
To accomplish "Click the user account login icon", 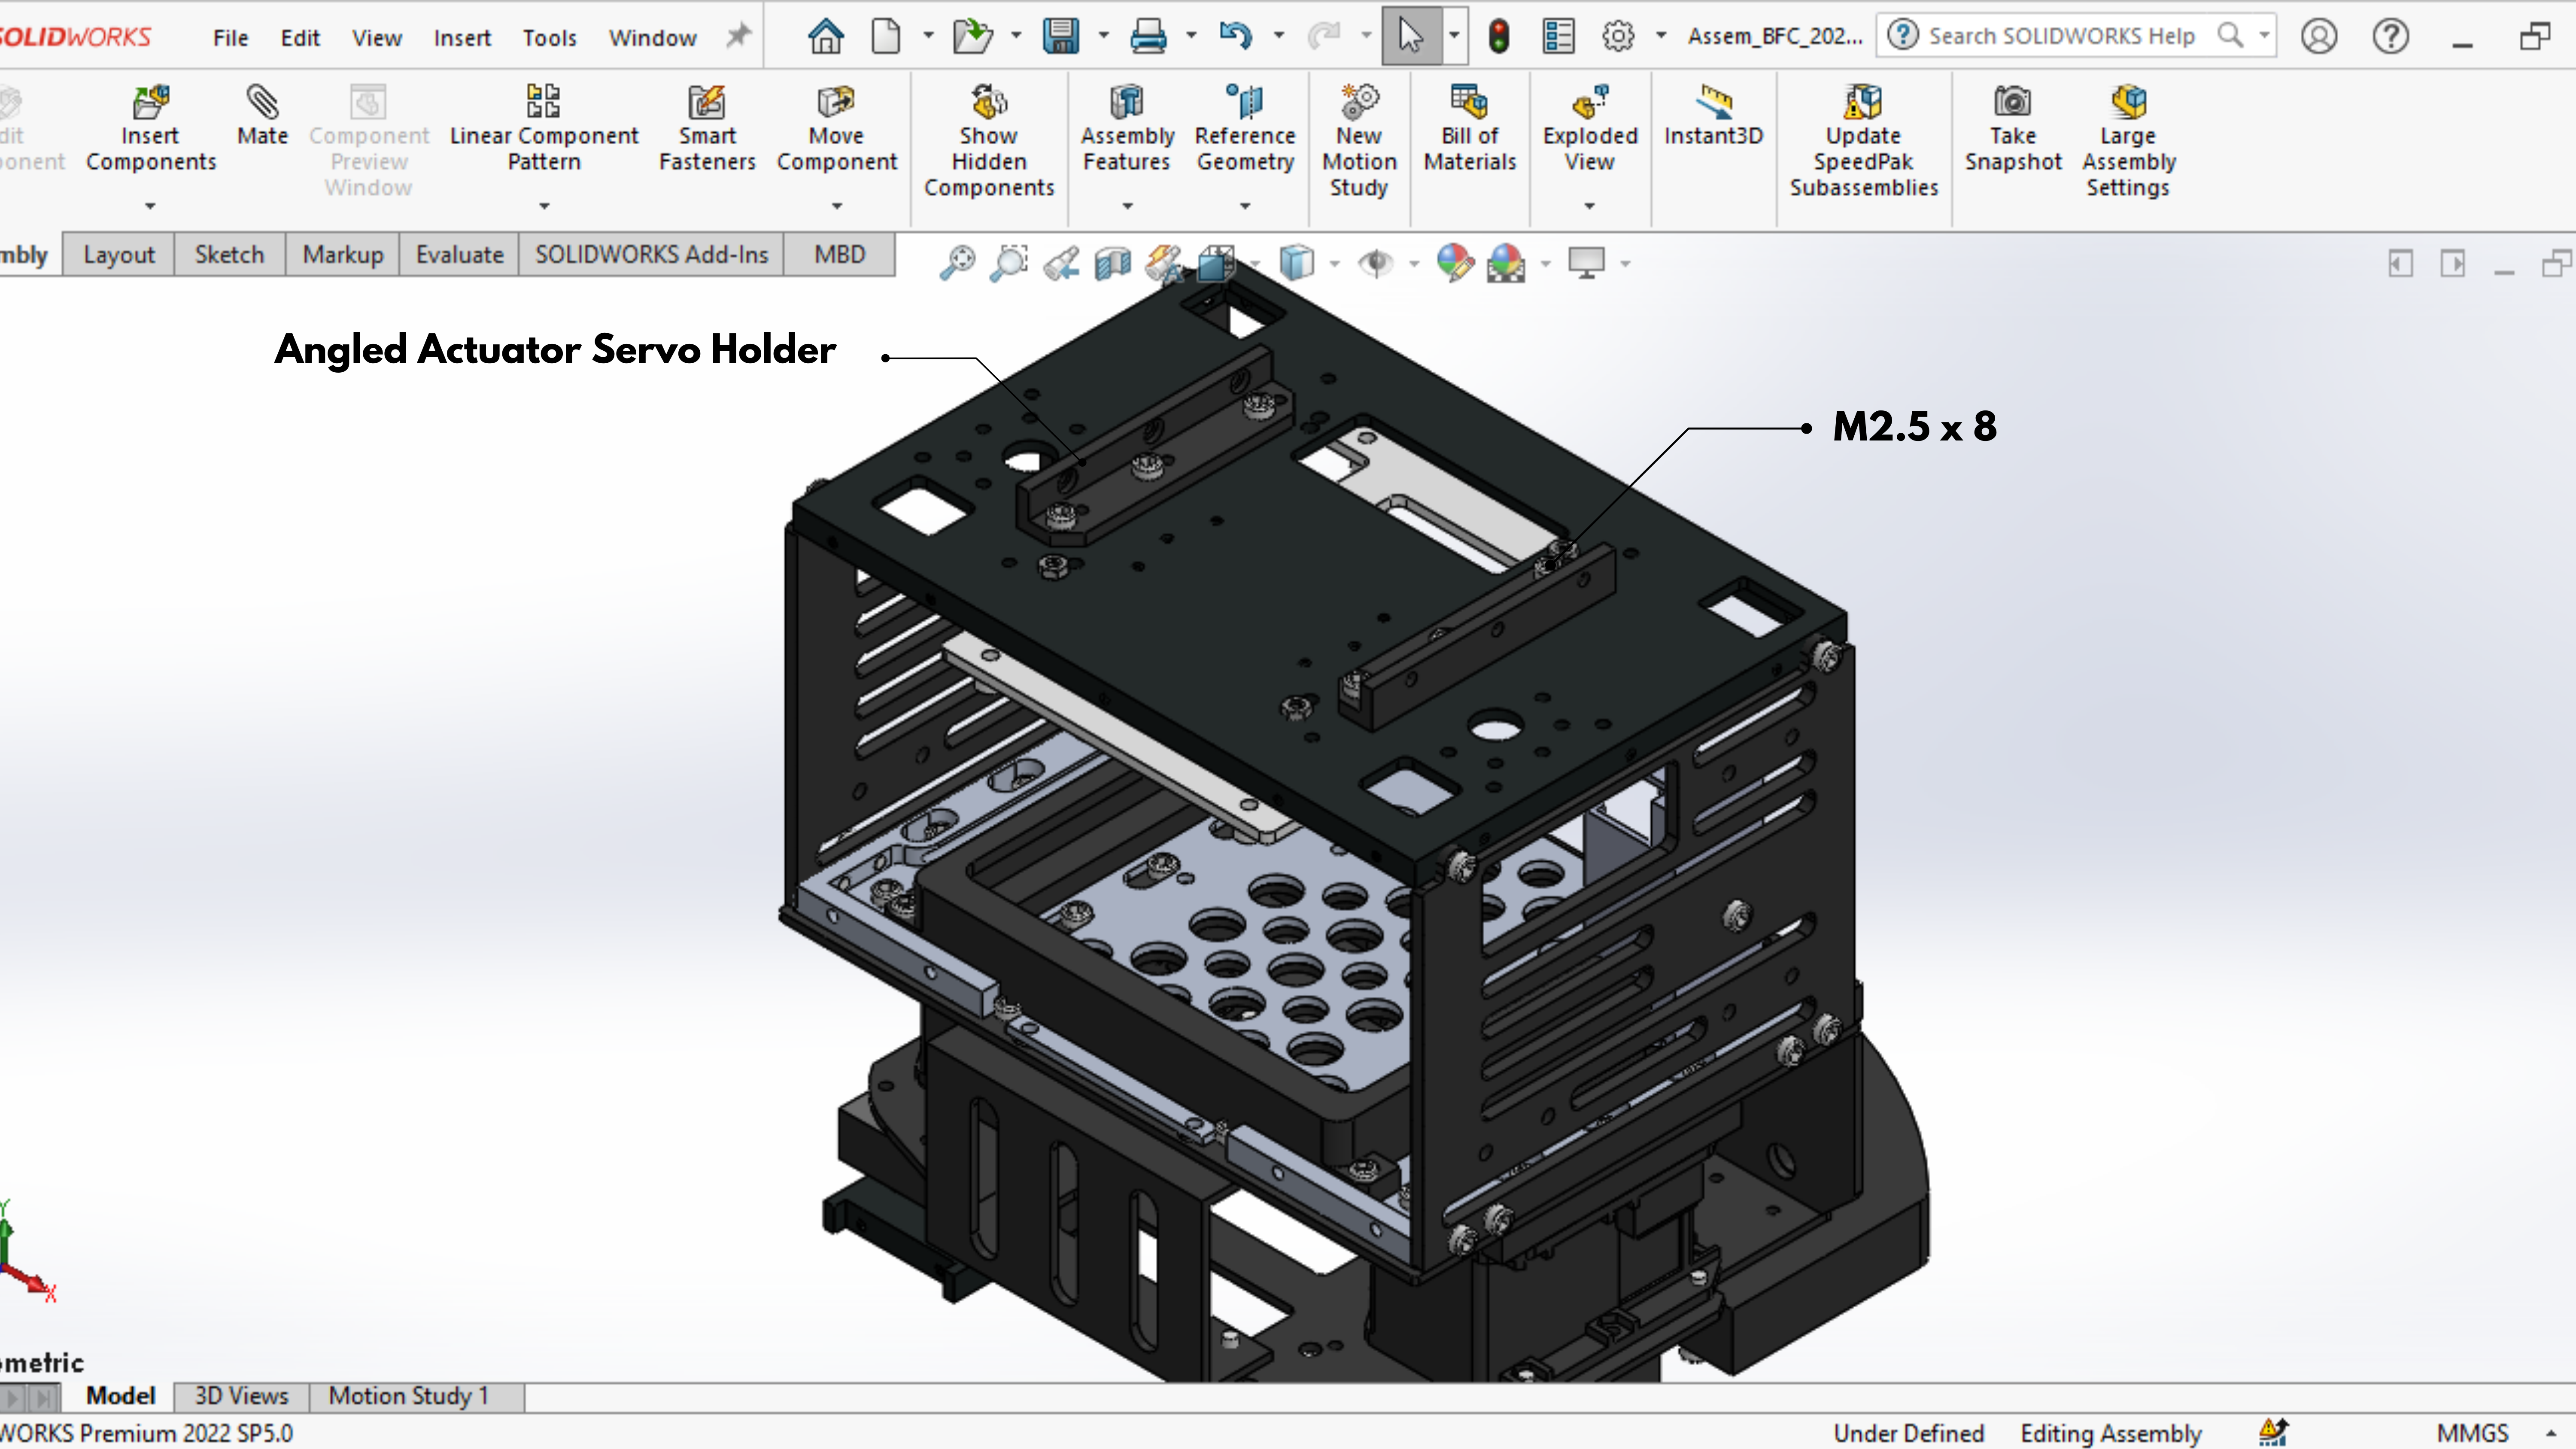I will tap(2319, 37).
